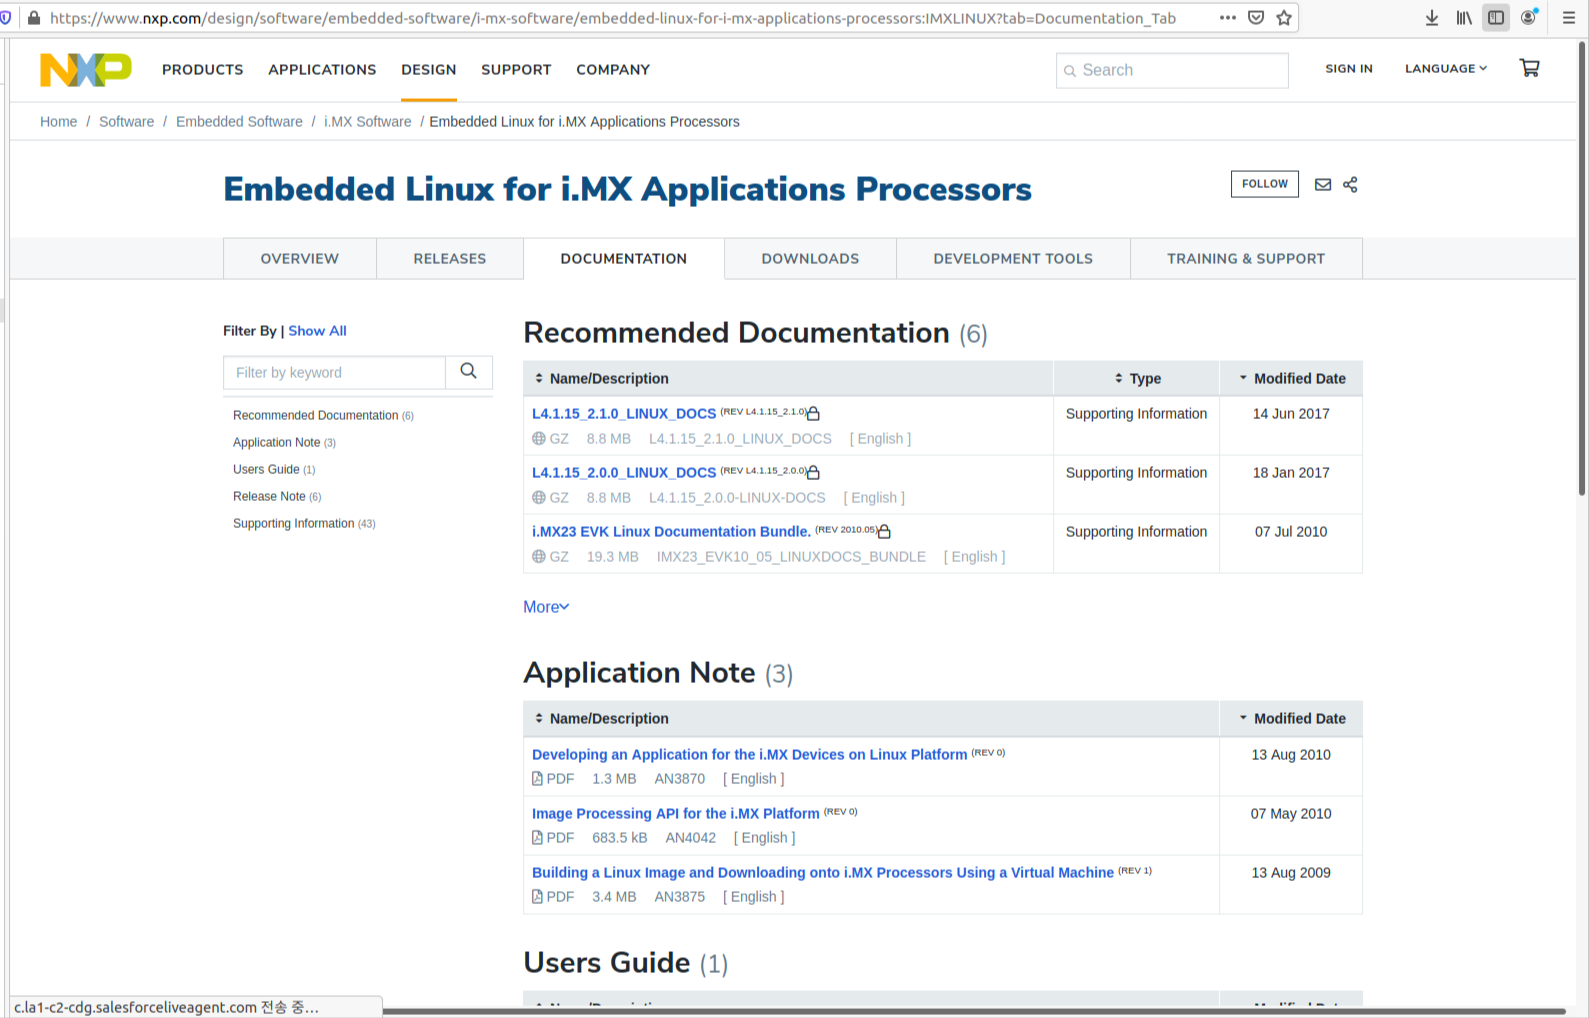Viewport: 1589px width, 1018px height.
Task: Open the LANGUAGE dropdown
Action: click(x=1446, y=68)
